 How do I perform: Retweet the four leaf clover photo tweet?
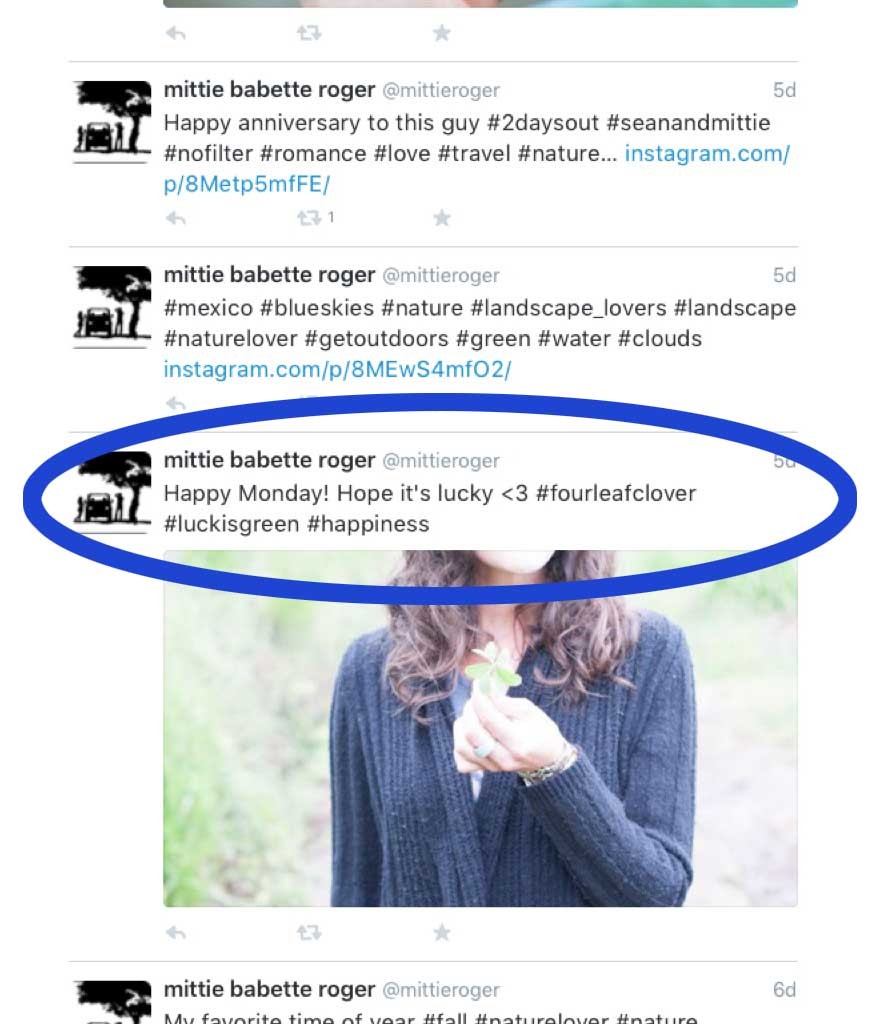309,933
